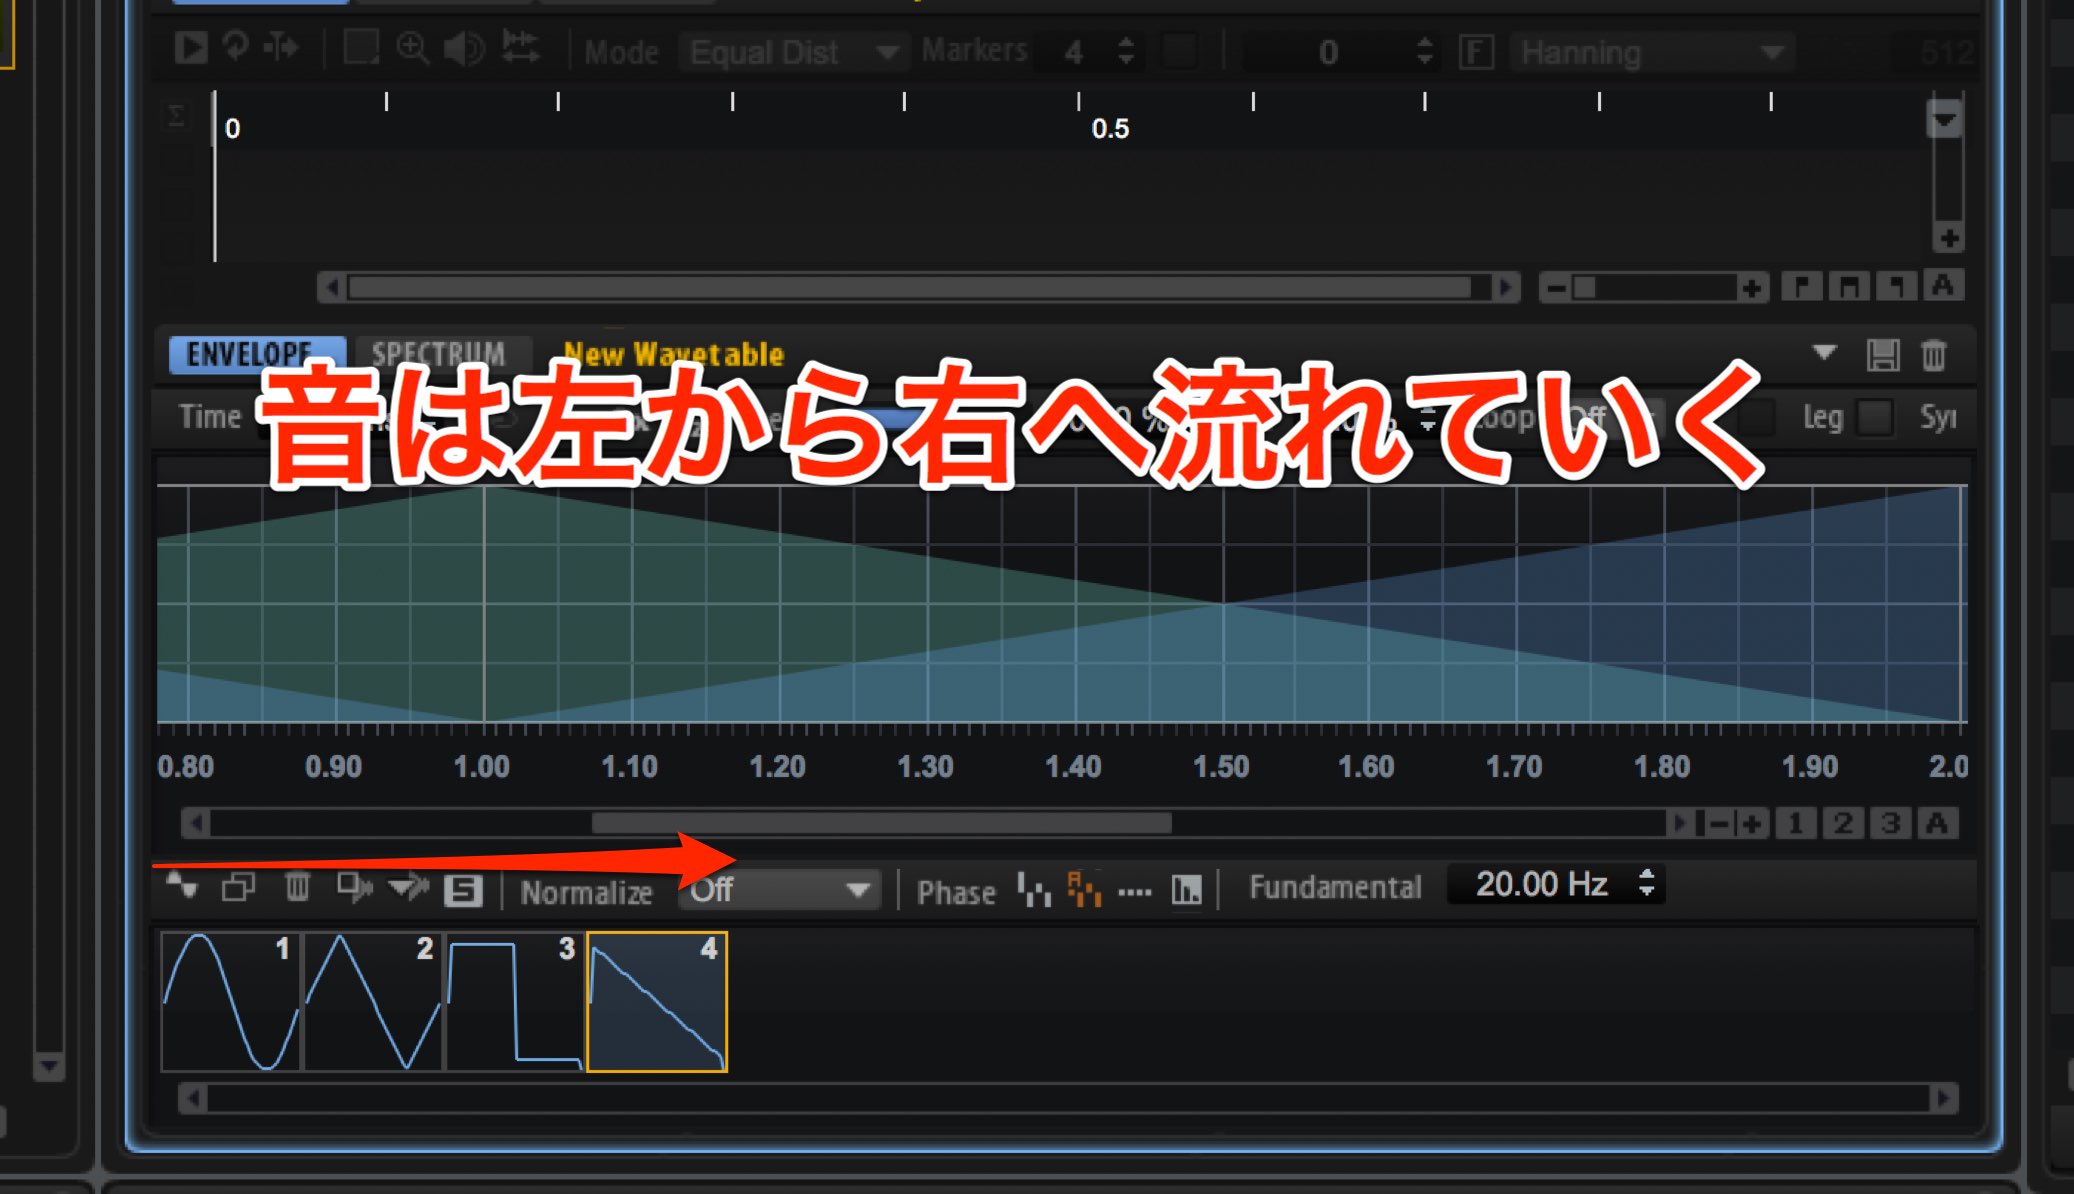
Task: Click the wave icon right of the trash
Action: [x=354, y=887]
